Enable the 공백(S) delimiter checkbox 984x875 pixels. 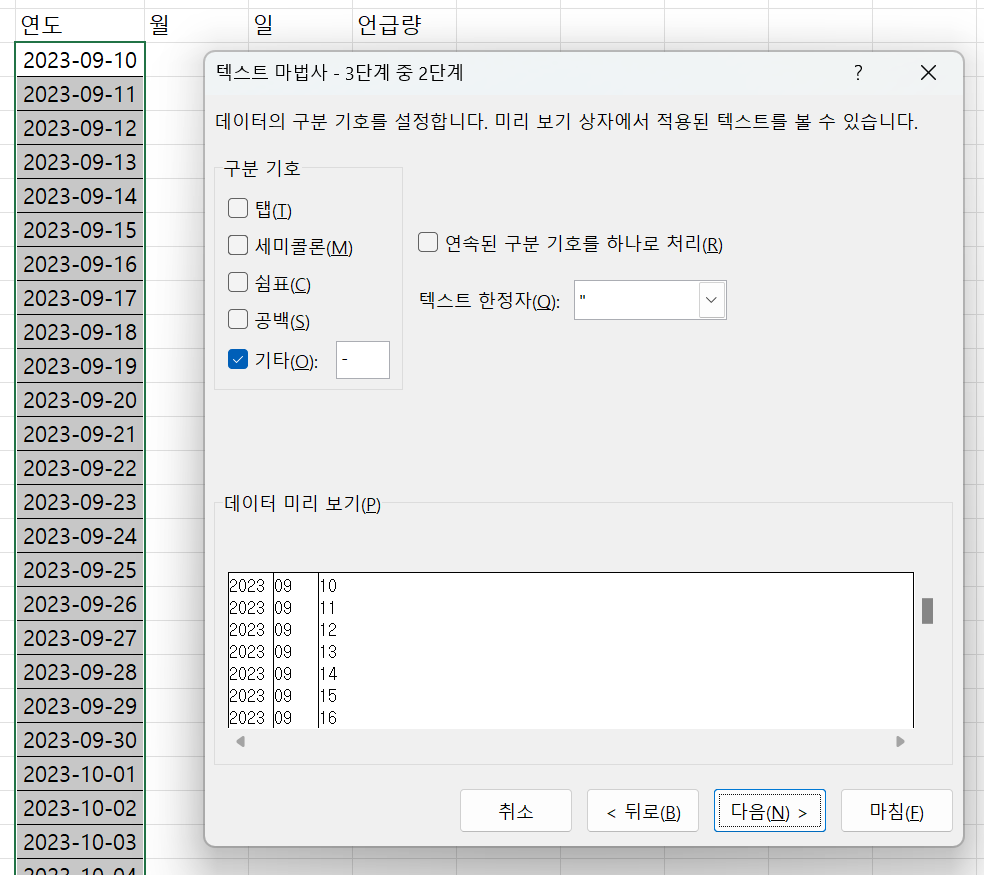coord(238,319)
